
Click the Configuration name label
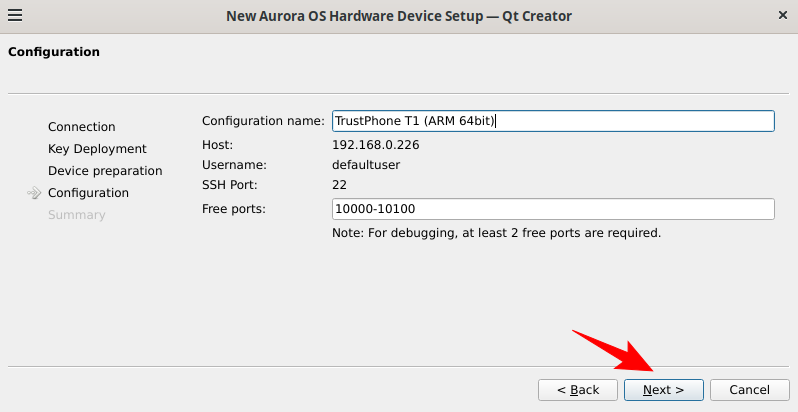[263, 121]
